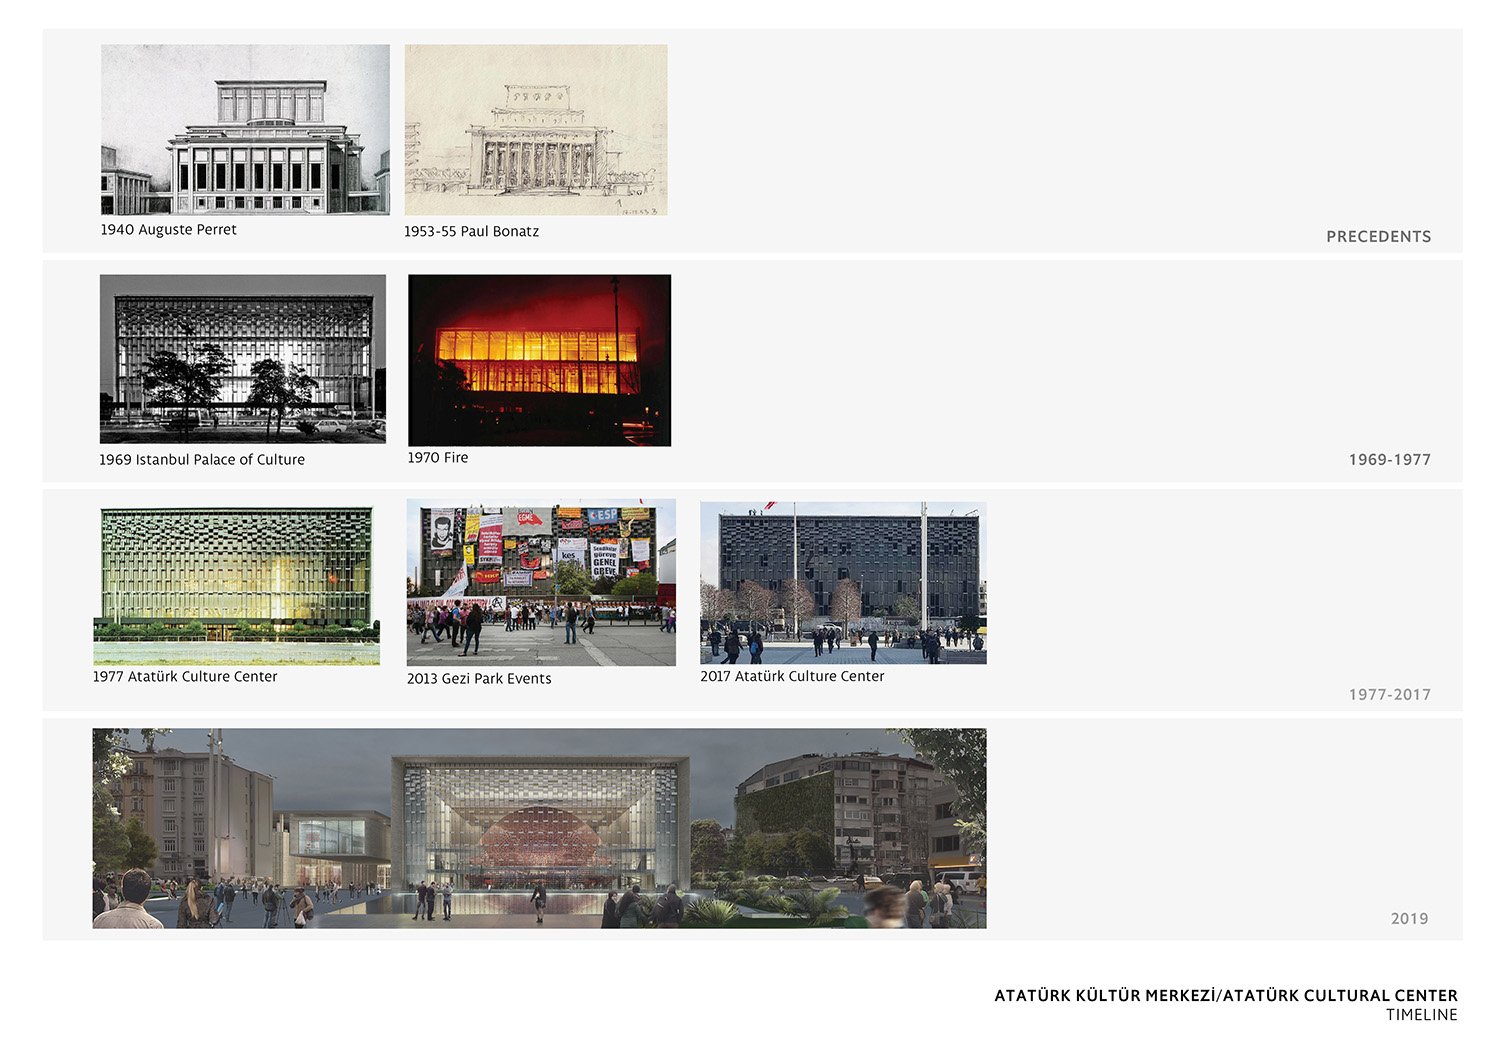
Task: Select the 2013 Gezi Park Events photo
Action: coord(541,583)
